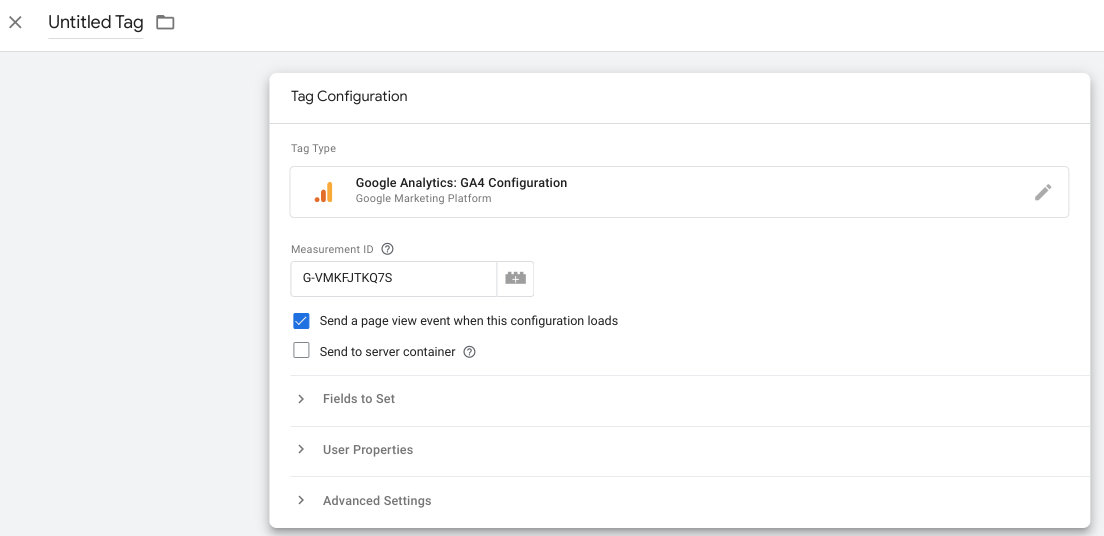Expand the User Properties chevron
The height and width of the screenshot is (536, 1104).
pyautogui.click(x=301, y=450)
